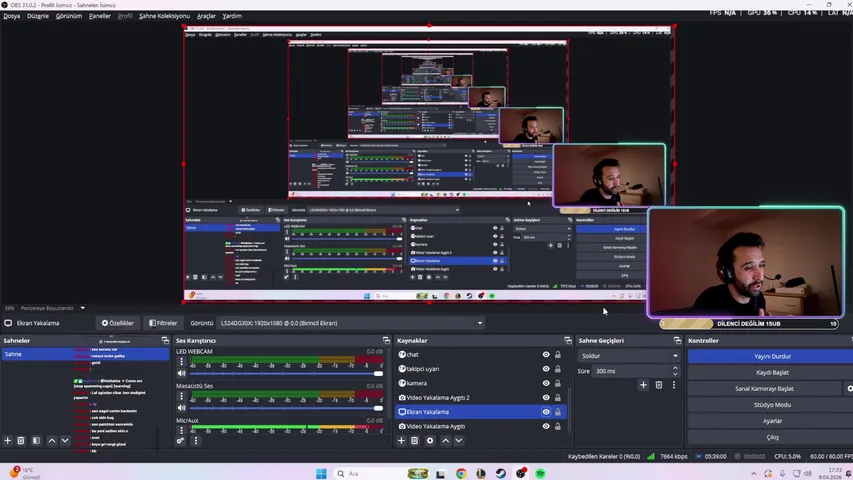The width and height of the screenshot is (853, 480).
Task: Open advanced audio properties gear in Ses Karıştırıcı
Action: tap(180, 441)
